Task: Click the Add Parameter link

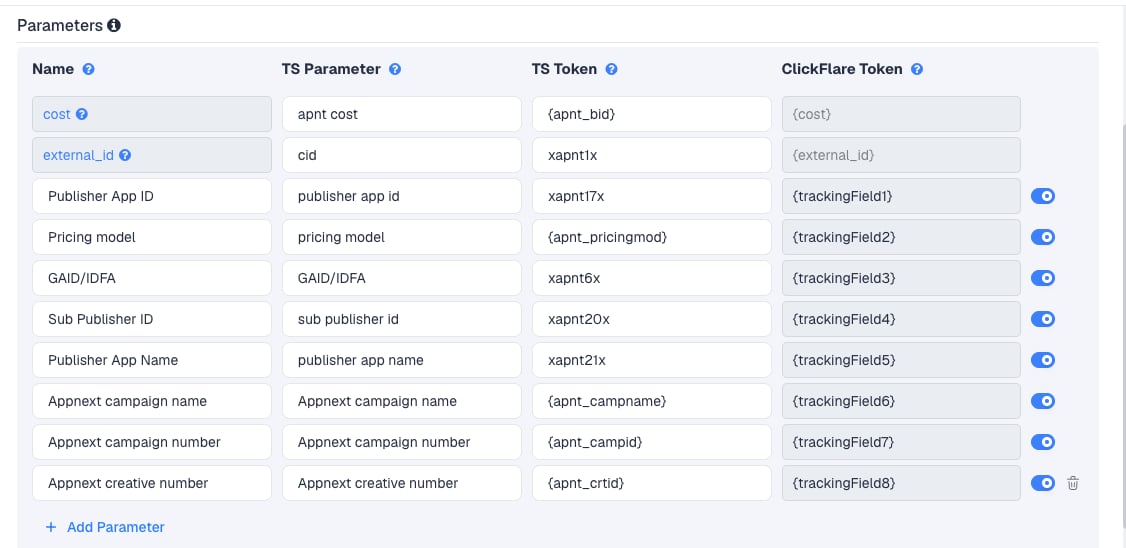Action: [x=105, y=527]
